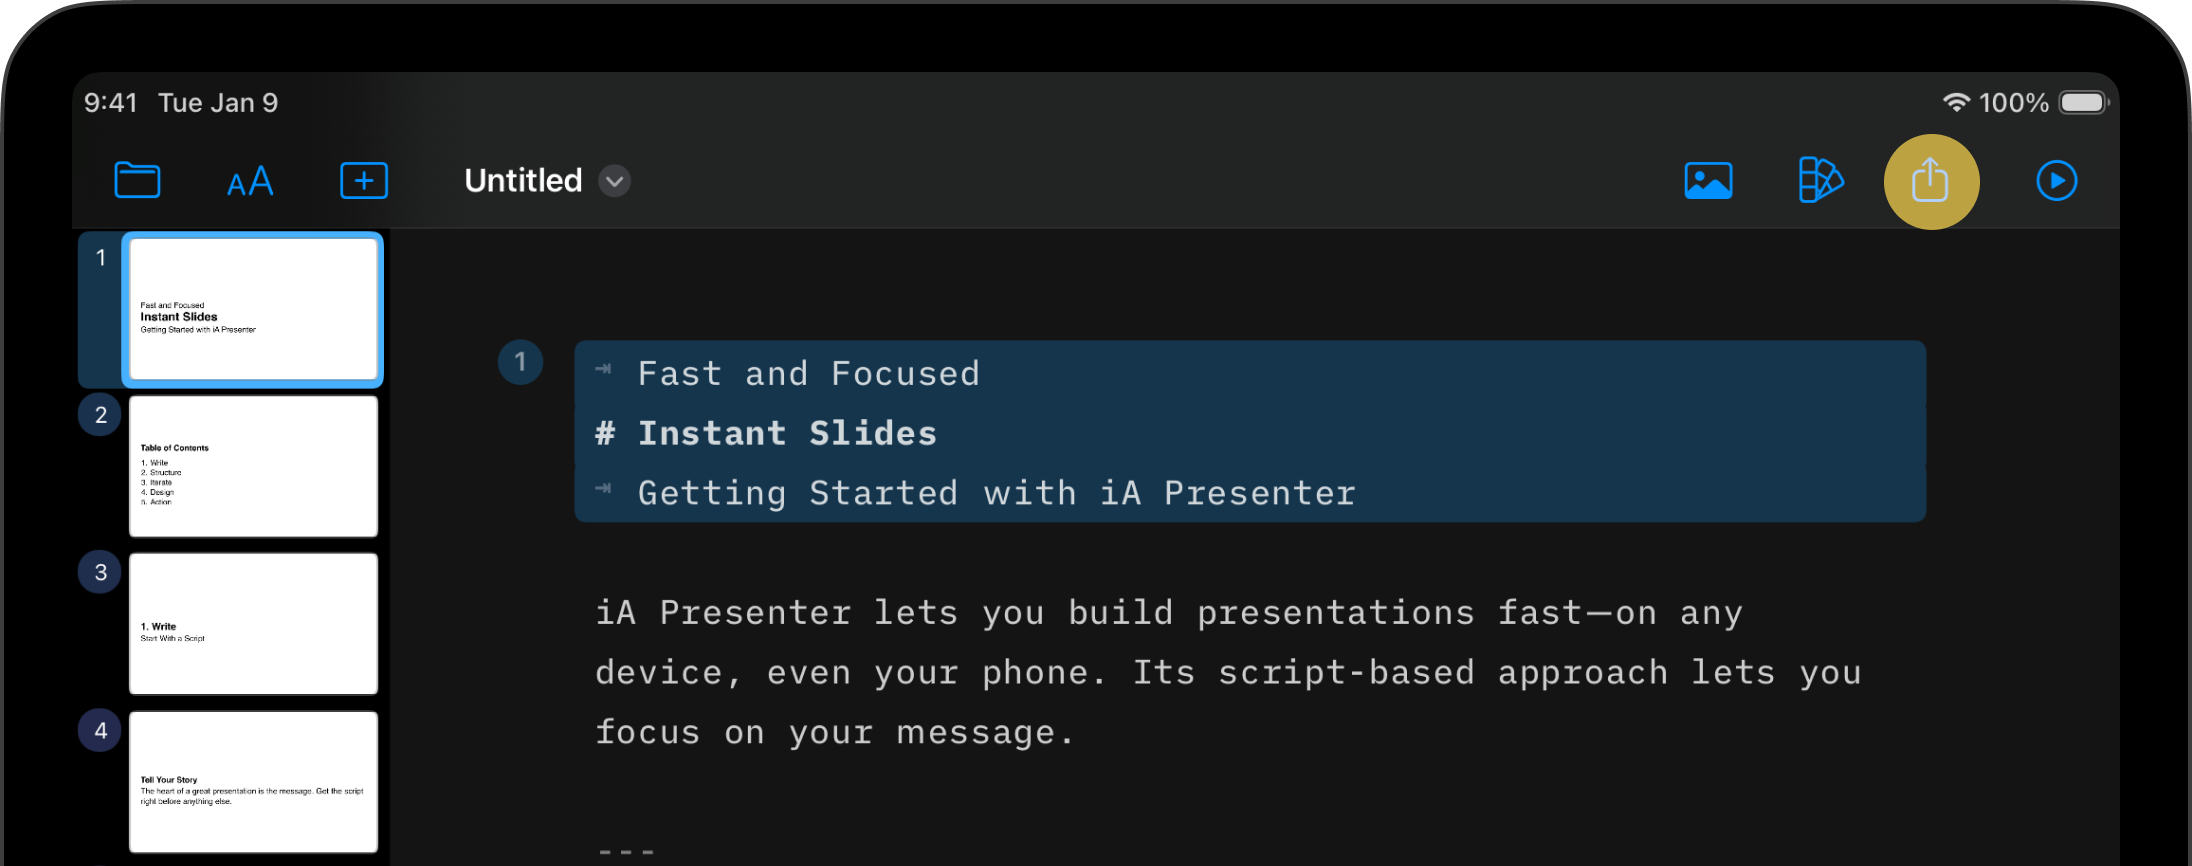Add a new slide with plus icon
The height and width of the screenshot is (866, 2192).
coord(364,181)
